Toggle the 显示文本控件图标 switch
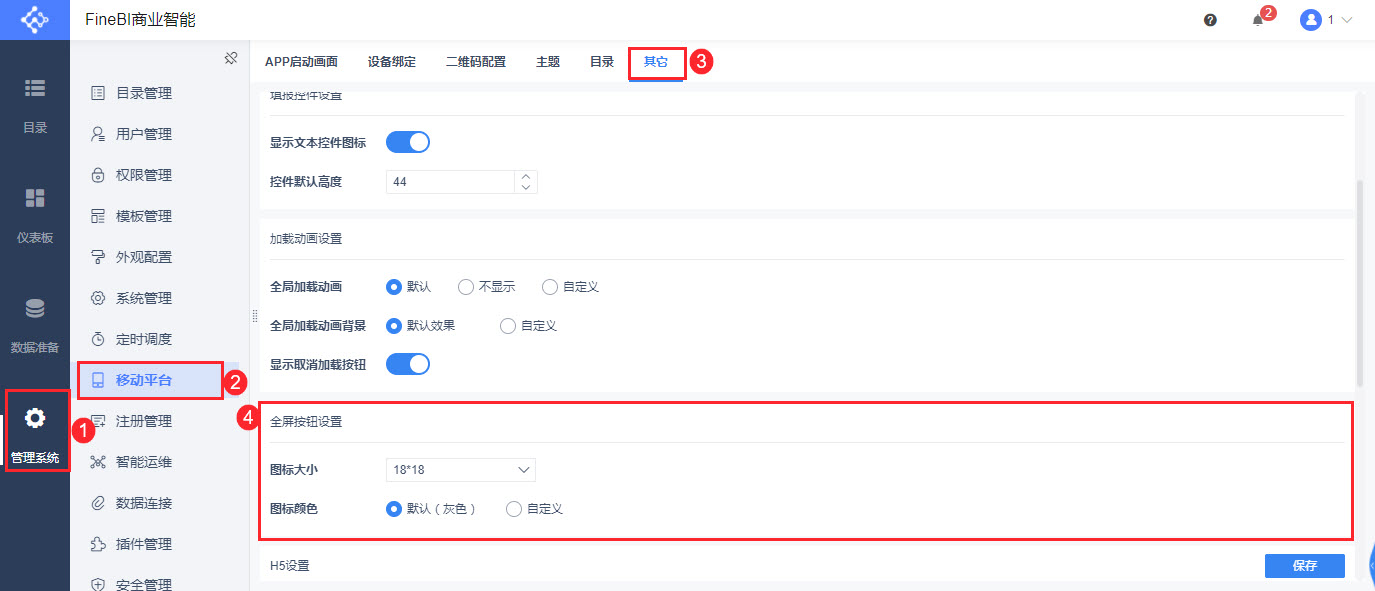This screenshot has height=591, width=1375. tap(408, 142)
